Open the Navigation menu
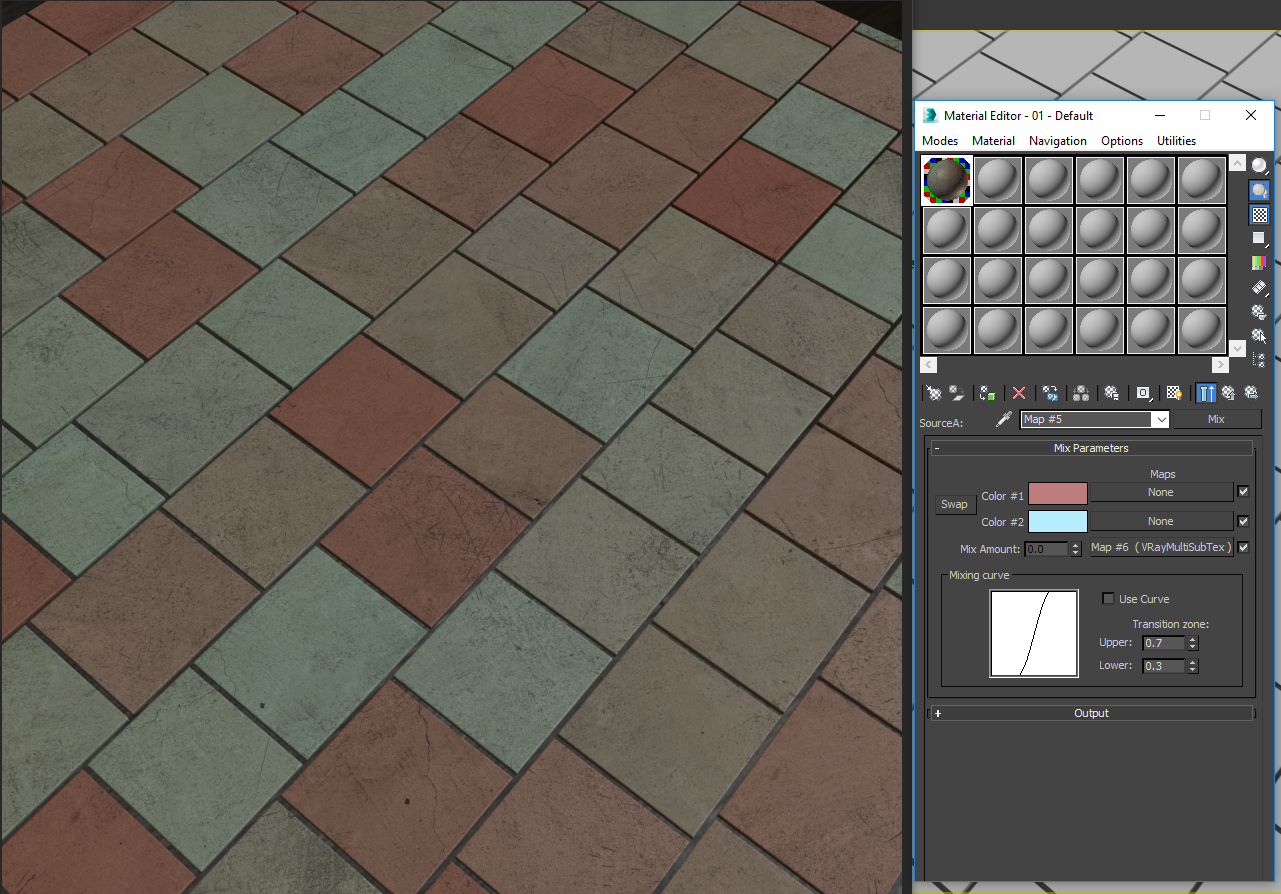 [1058, 141]
